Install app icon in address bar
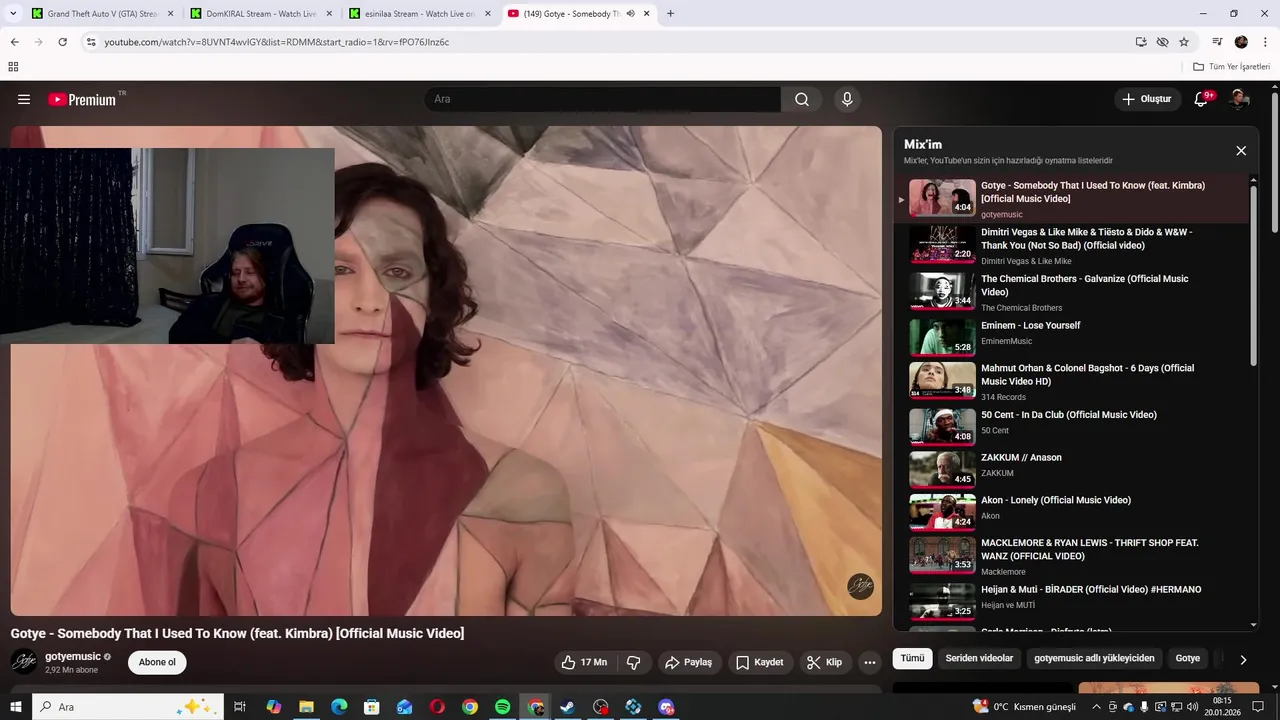 pos(1141,42)
